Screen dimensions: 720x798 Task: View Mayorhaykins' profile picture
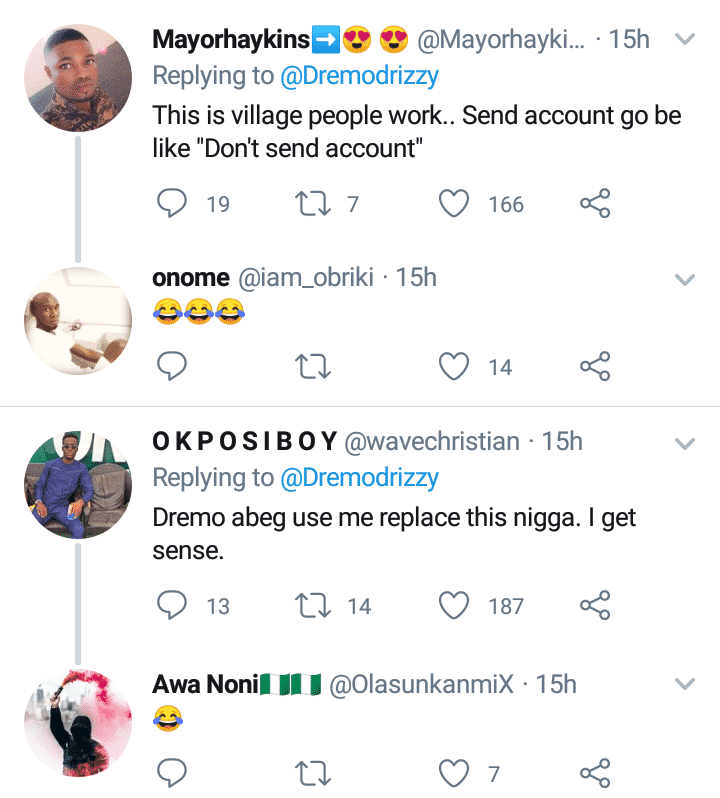pyautogui.click(x=77, y=78)
